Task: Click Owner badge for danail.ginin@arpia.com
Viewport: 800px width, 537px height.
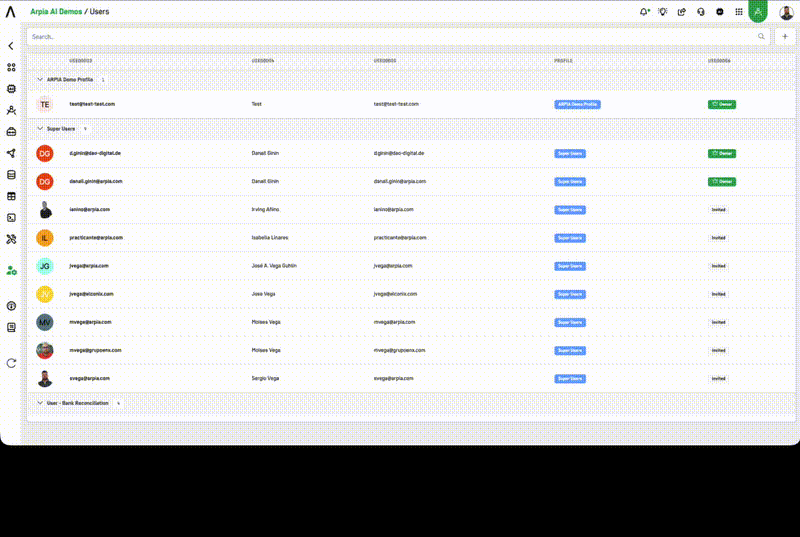Action: point(721,182)
